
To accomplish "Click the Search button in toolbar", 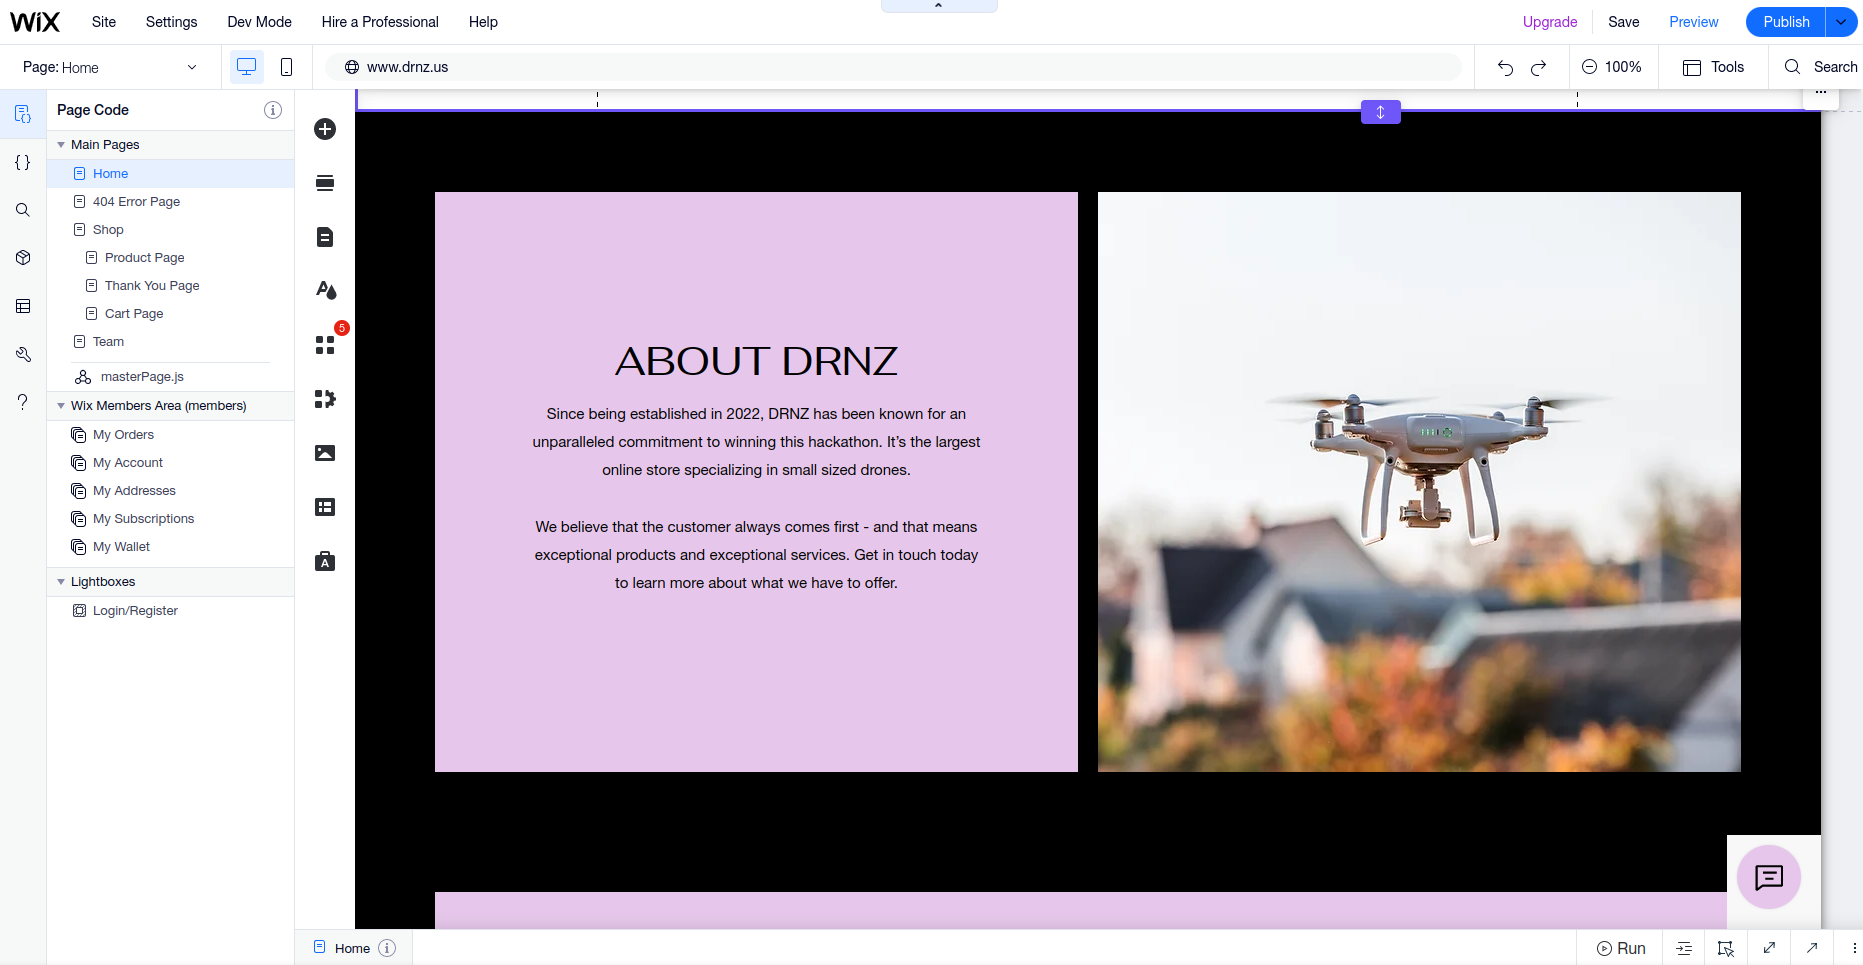I will coord(1821,67).
